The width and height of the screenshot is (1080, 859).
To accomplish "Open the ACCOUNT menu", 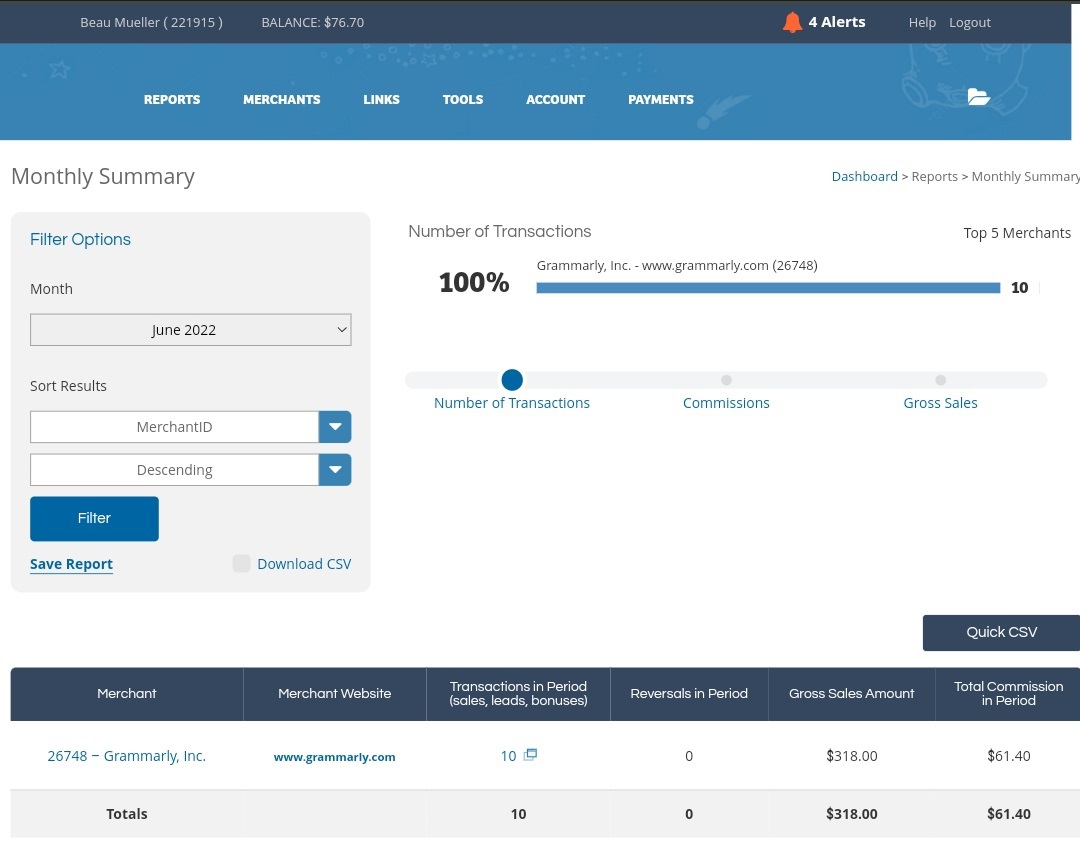I will pos(555,100).
